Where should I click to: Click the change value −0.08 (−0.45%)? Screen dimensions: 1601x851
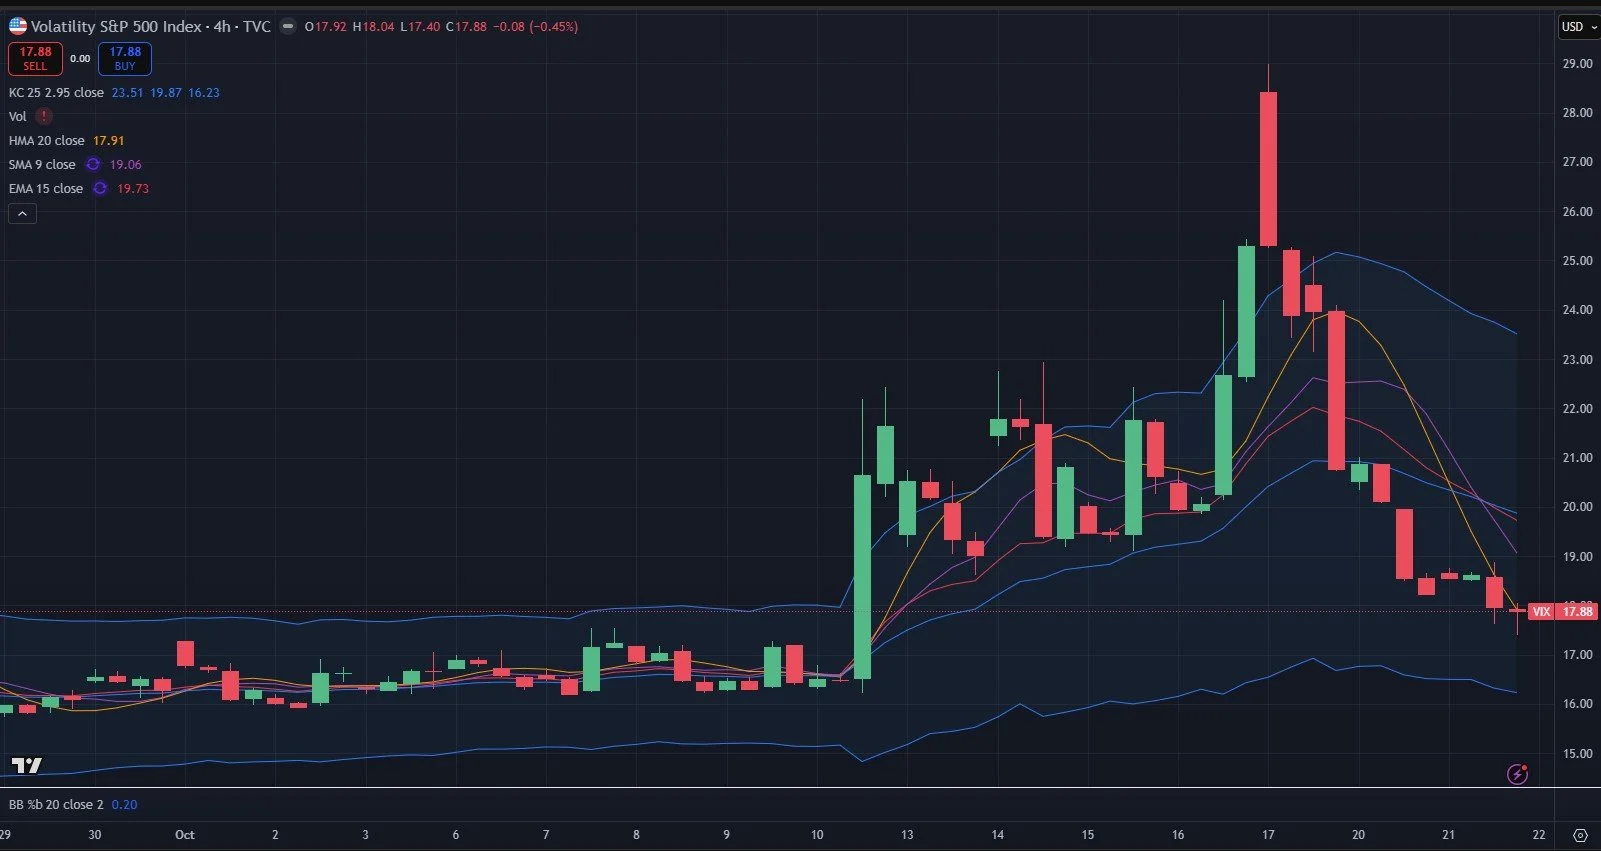coord(536,27)
